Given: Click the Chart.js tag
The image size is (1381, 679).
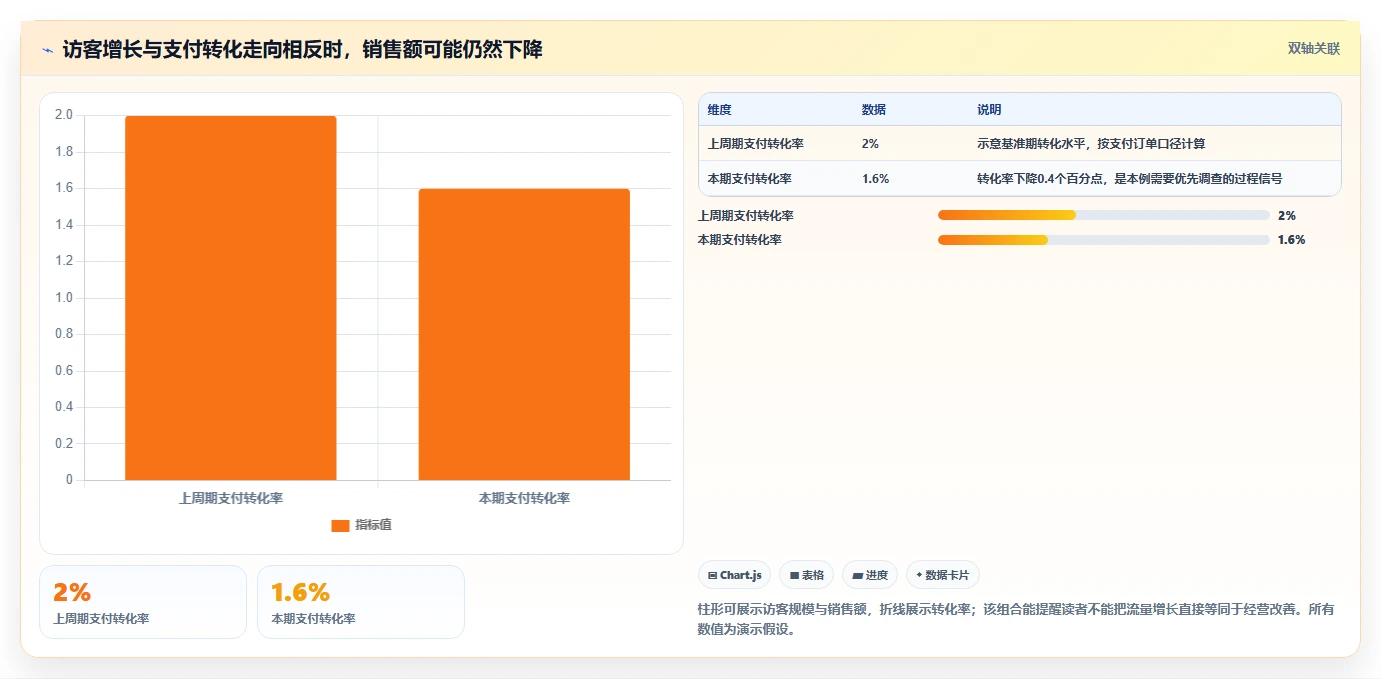Looking at the screenshot, I should [x=734, y=575].
